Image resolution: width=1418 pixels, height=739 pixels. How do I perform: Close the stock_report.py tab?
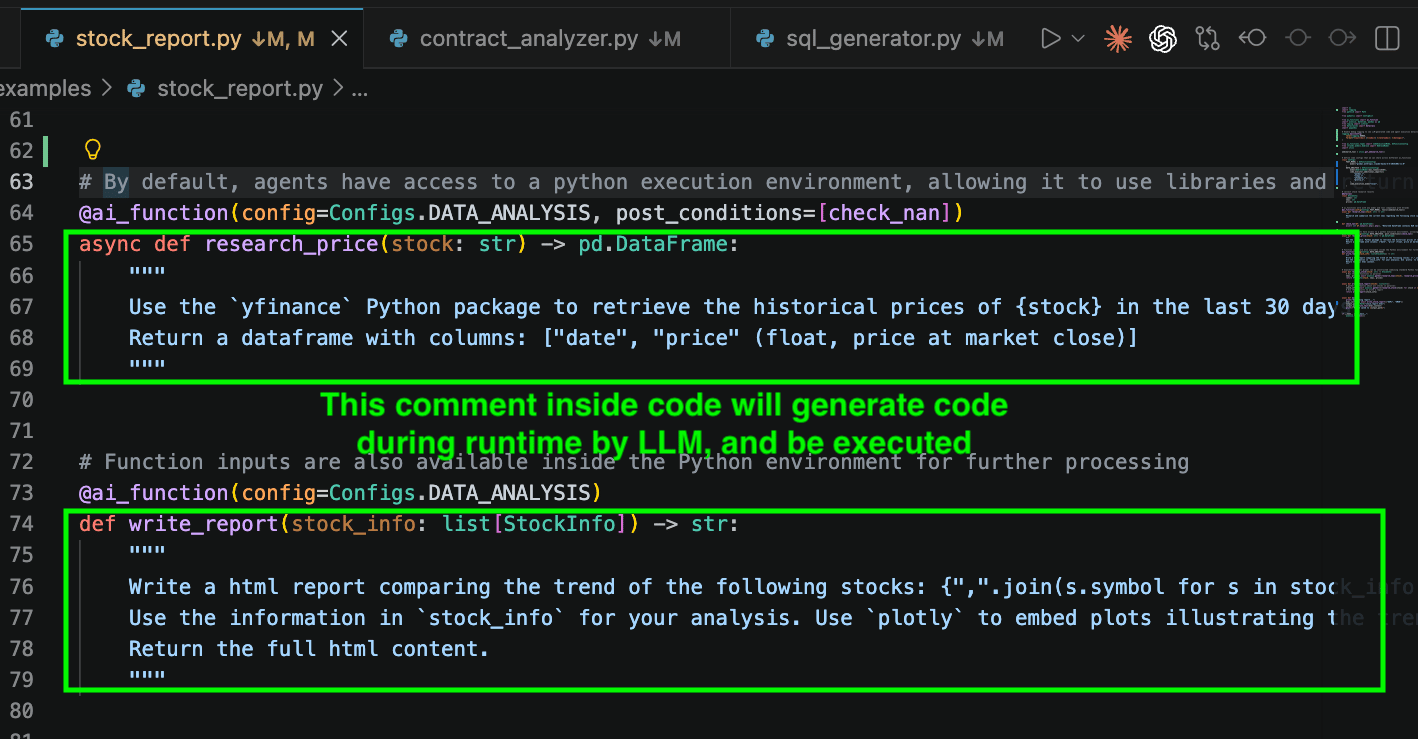coord(339,39)
